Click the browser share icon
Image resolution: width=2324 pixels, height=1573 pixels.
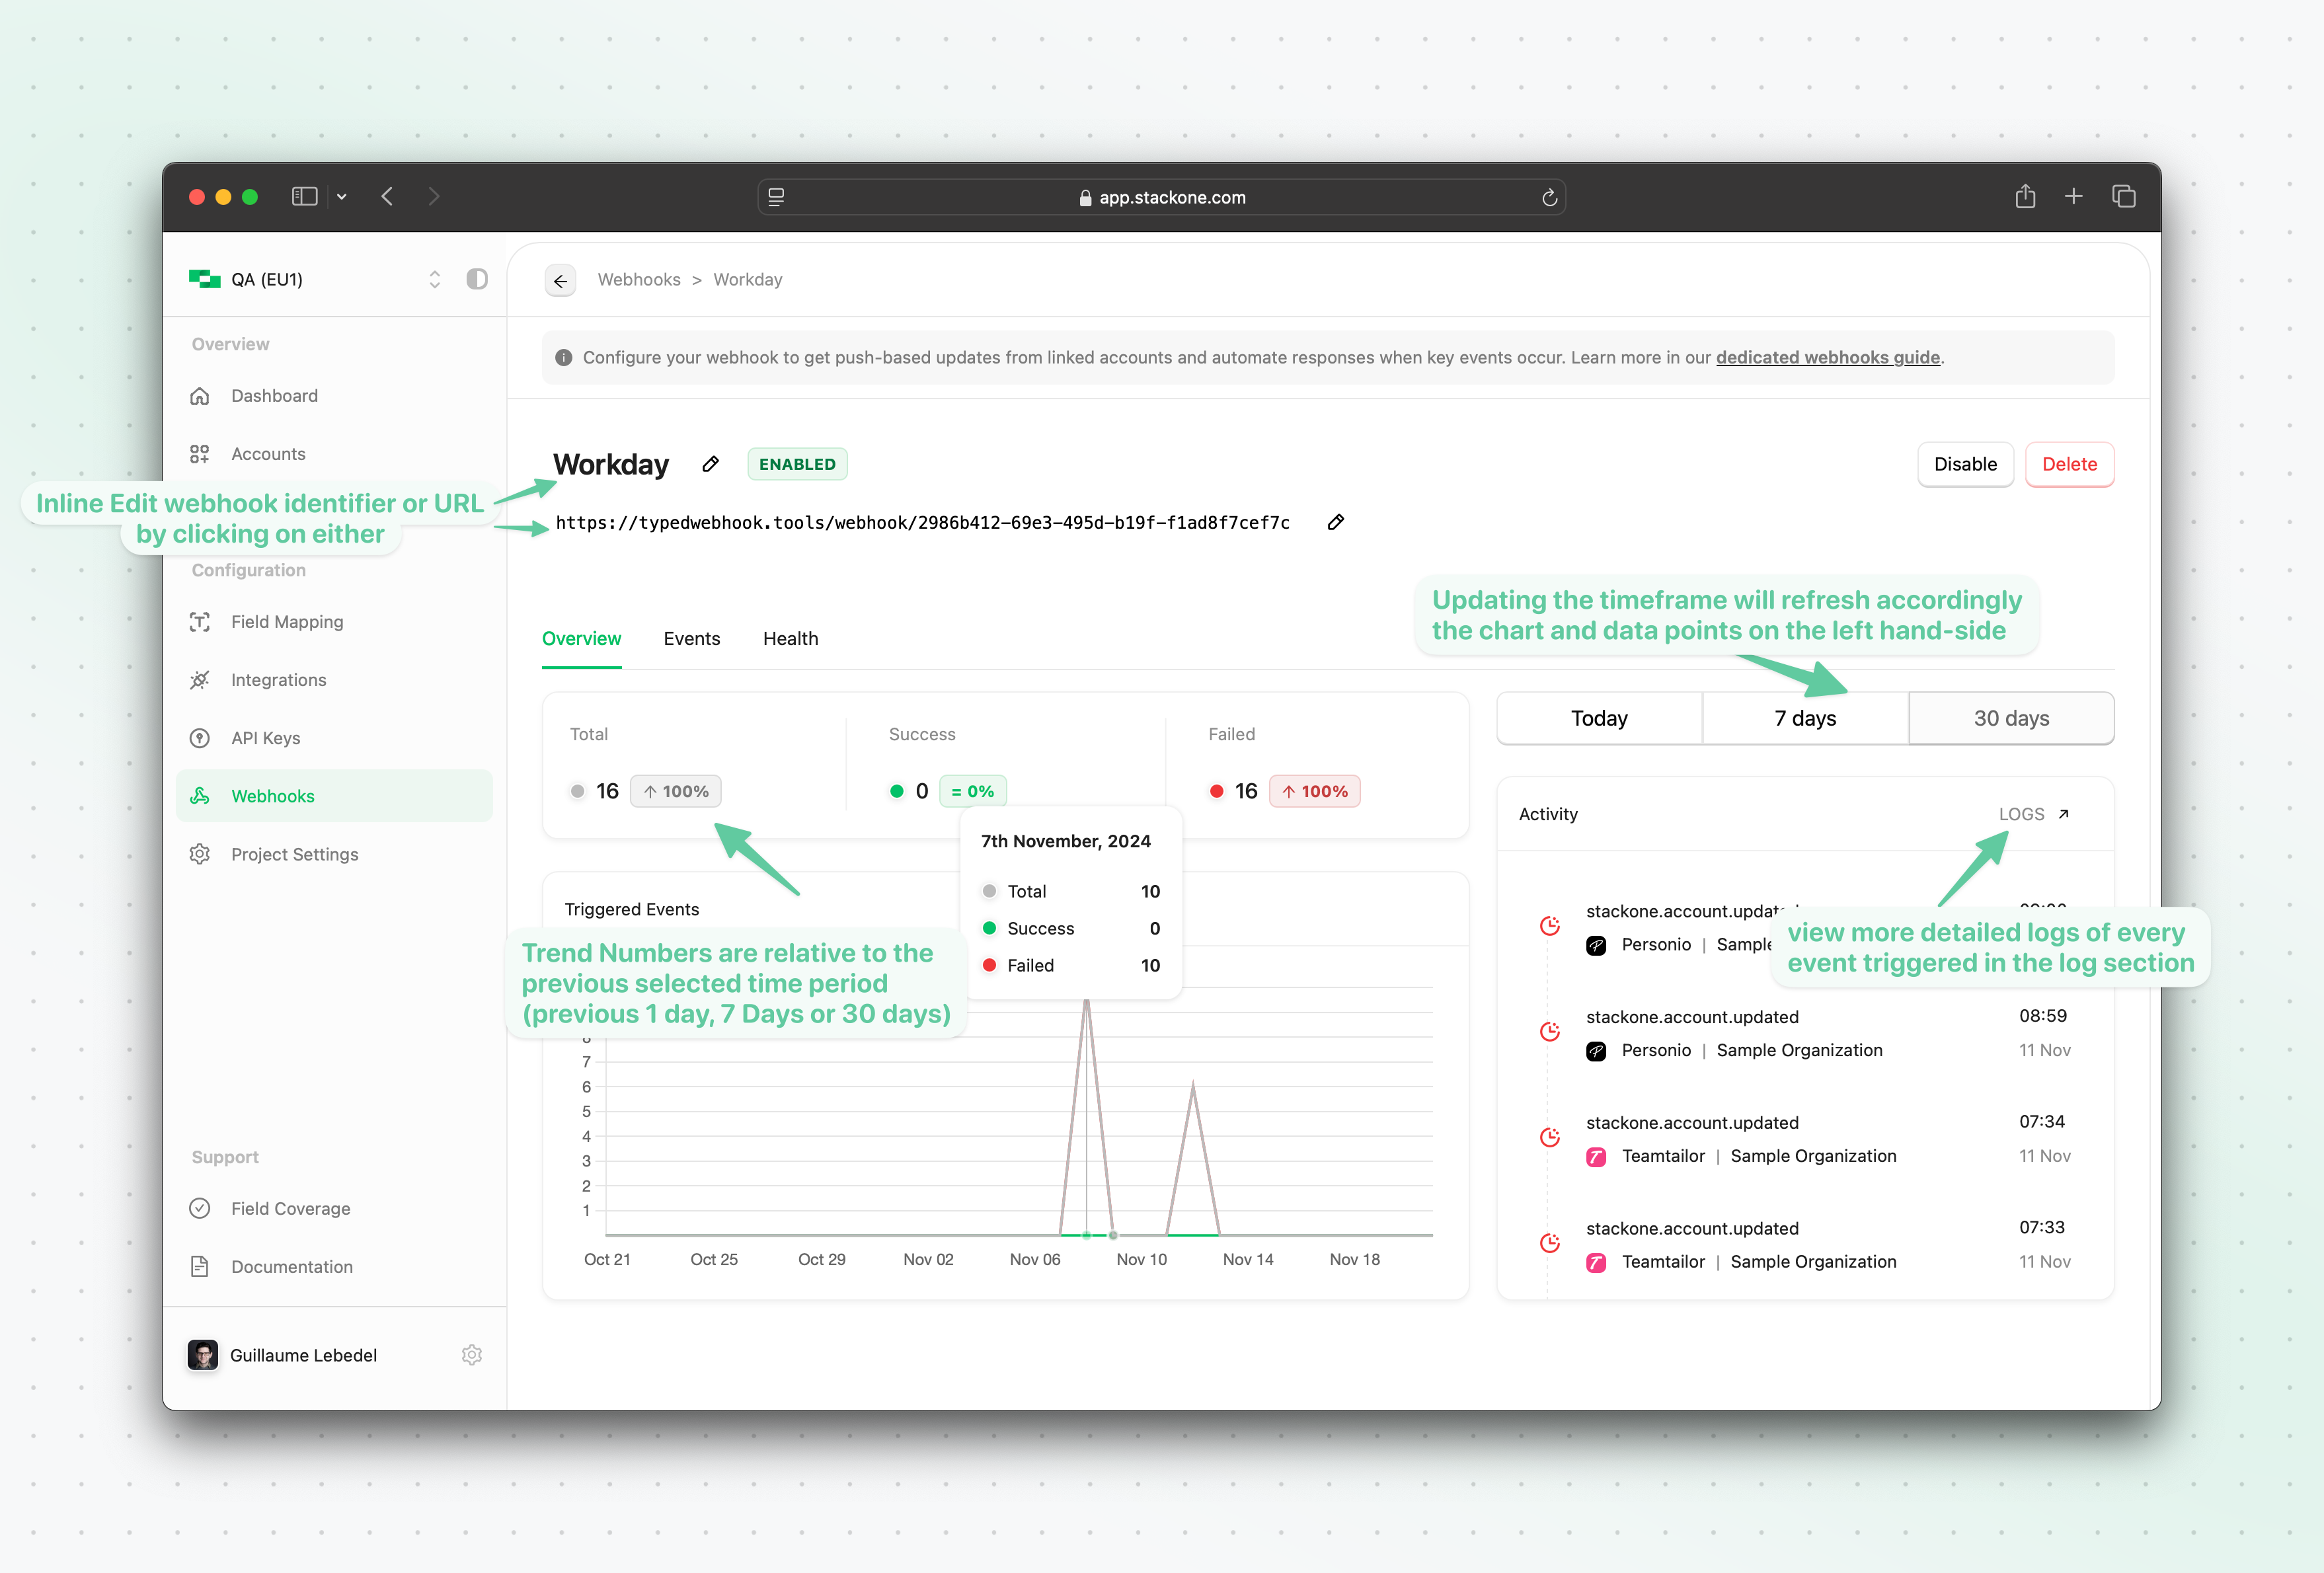(2026, 196)
